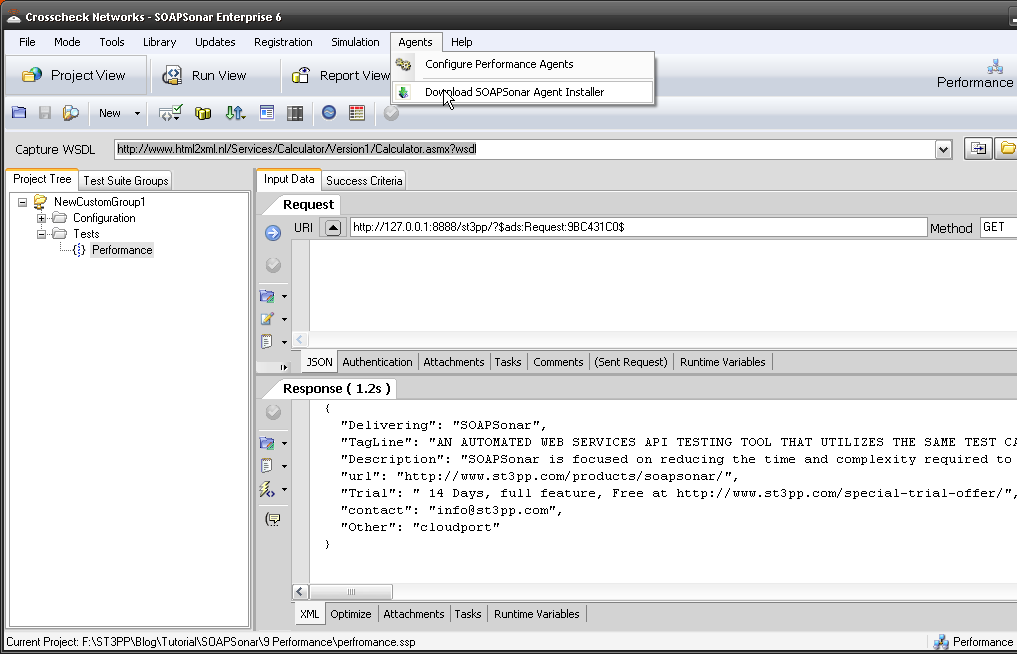The width and height of the screenshot is (1017, 654).
Task: Open the Optimize tab in Response
Action: [350, 614]
